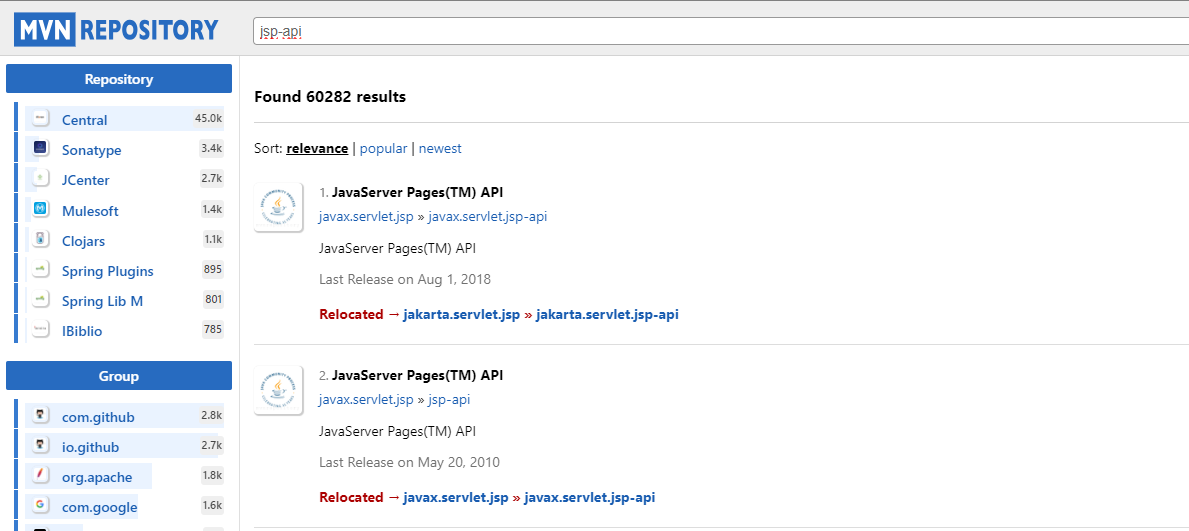Click the Mulesoft repository icon

coord(41,209)
